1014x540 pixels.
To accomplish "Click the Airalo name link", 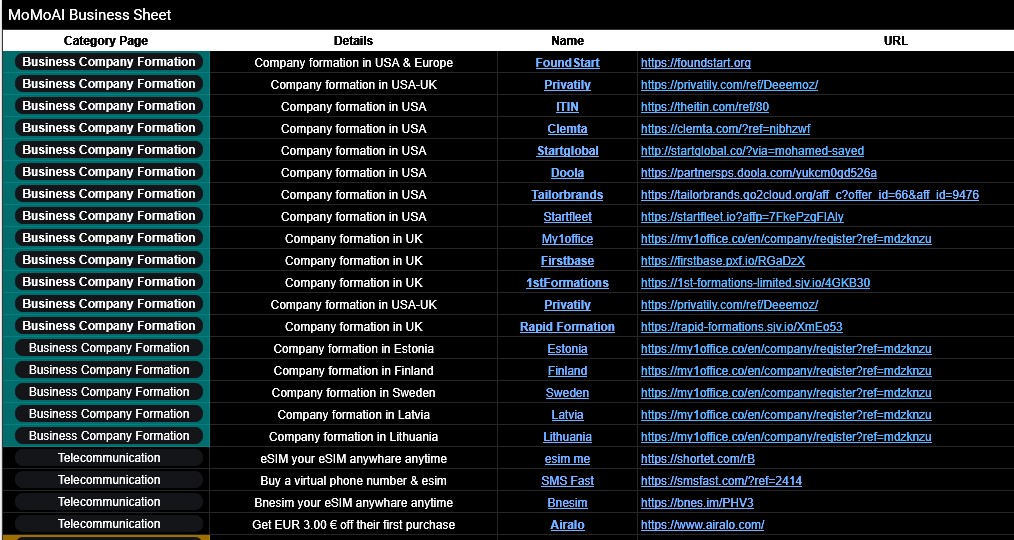I will (567, 525).
